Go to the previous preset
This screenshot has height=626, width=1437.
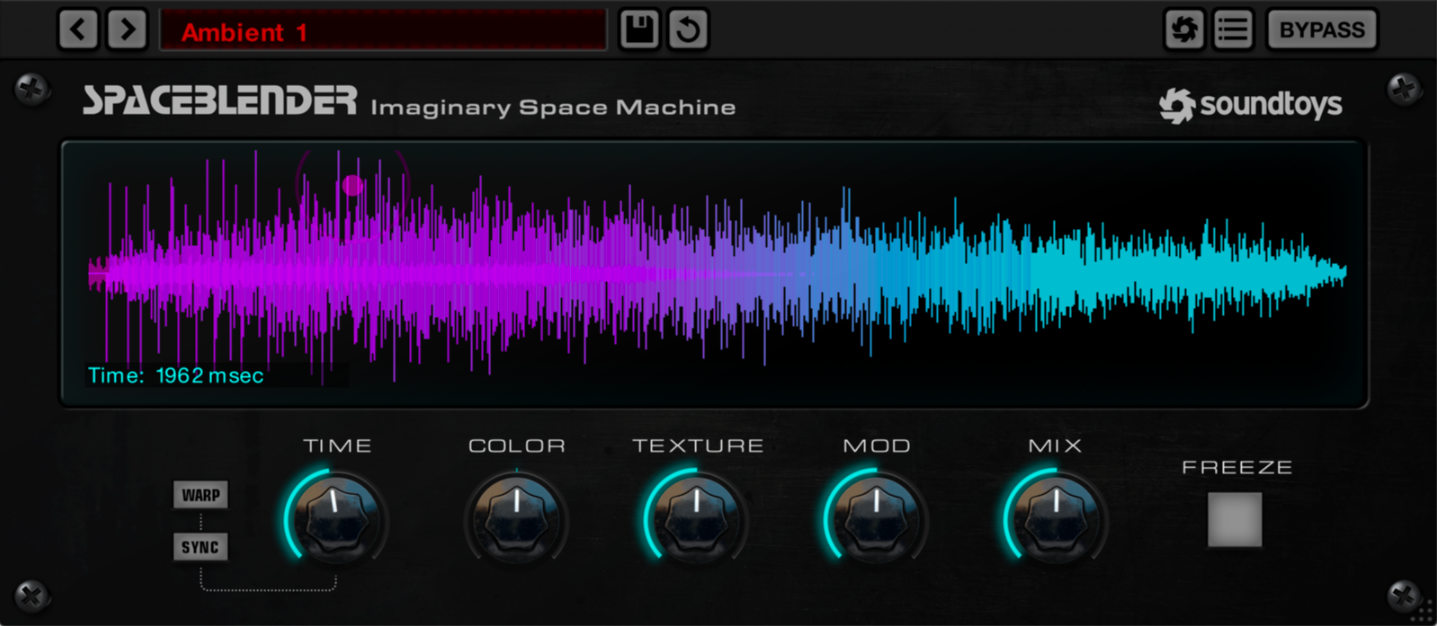78,30
